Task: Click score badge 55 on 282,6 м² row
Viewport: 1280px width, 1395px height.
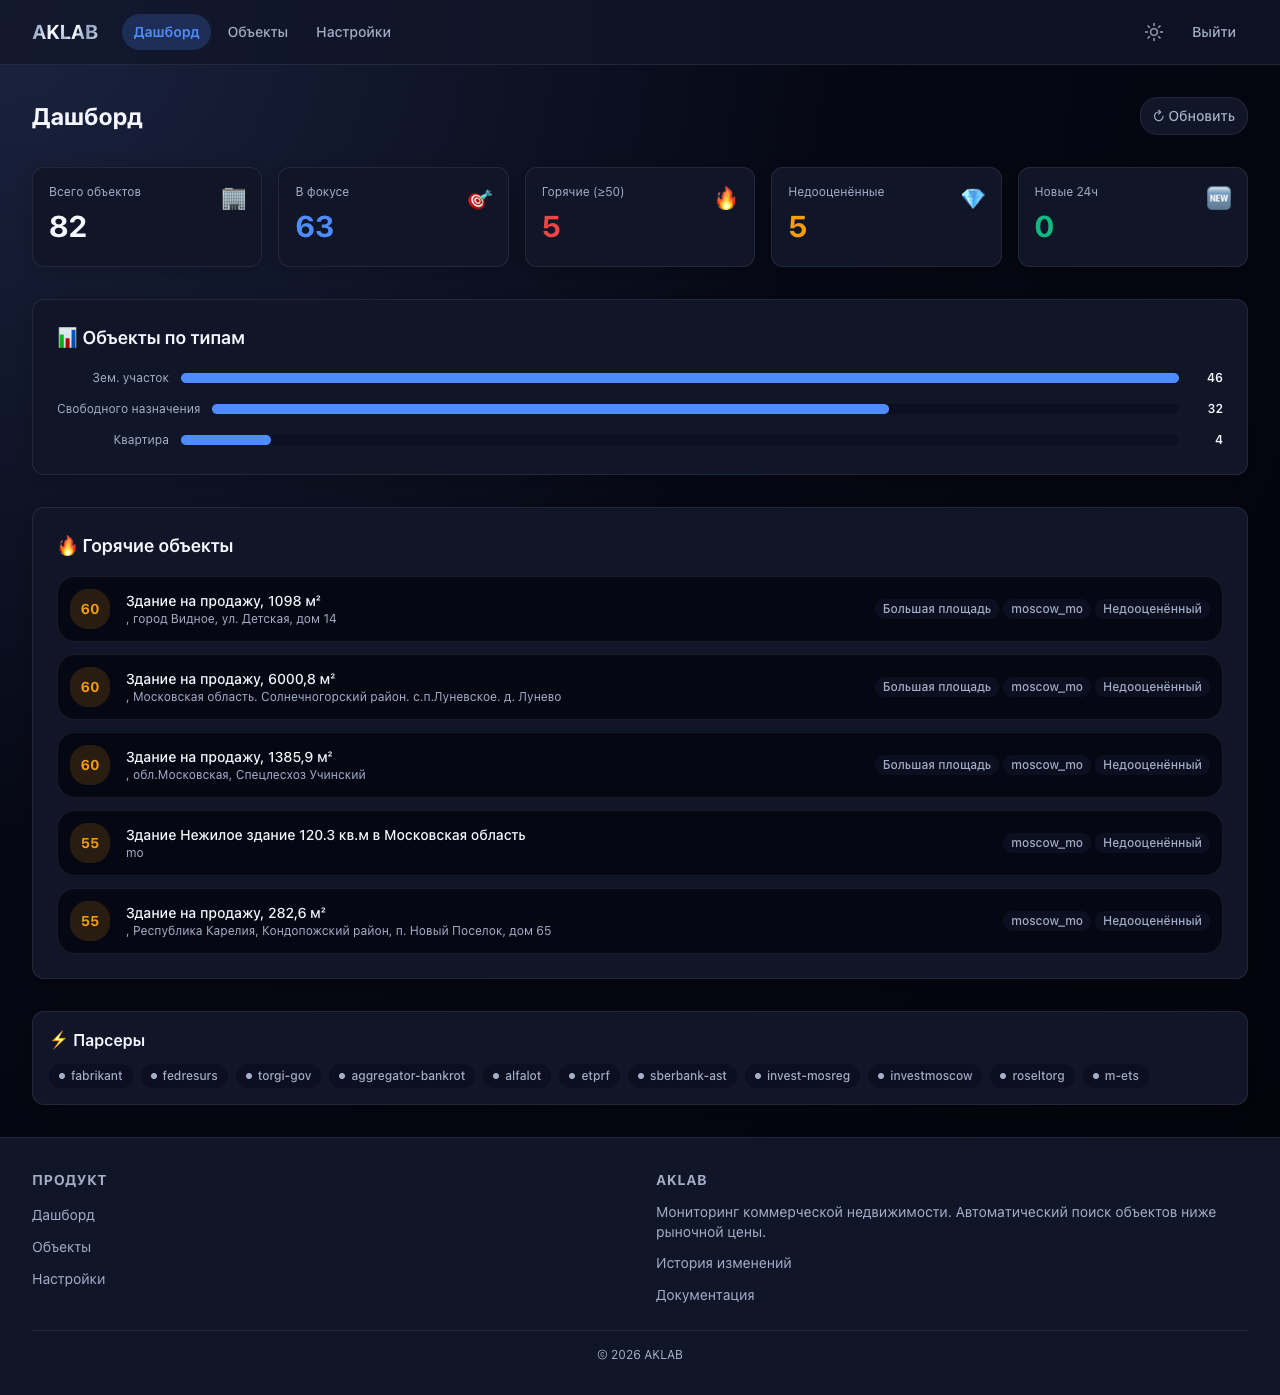Action: [x=90, y=921]
